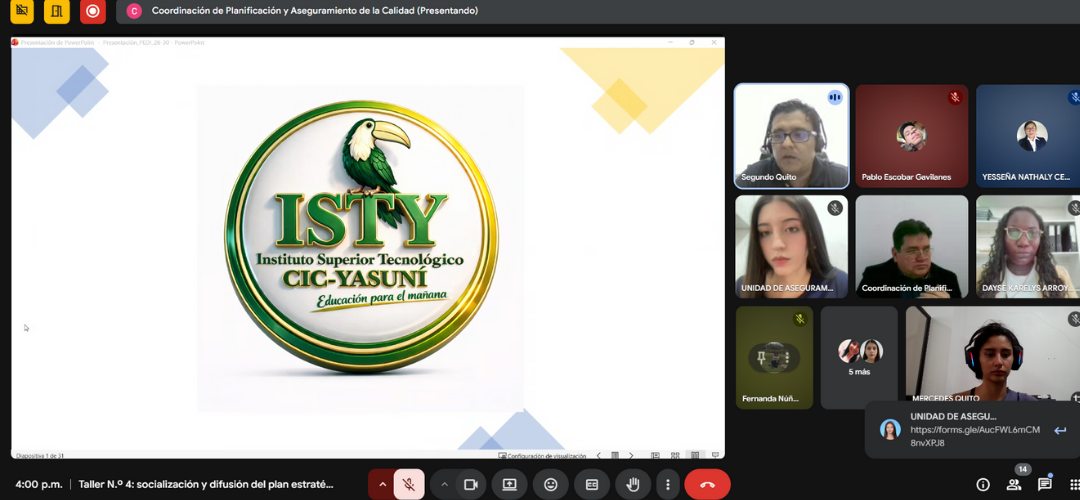This screenshot has height=500, width=1080.
Task: Expand audio settings arrow beside microphone
Action: (381, 484)
